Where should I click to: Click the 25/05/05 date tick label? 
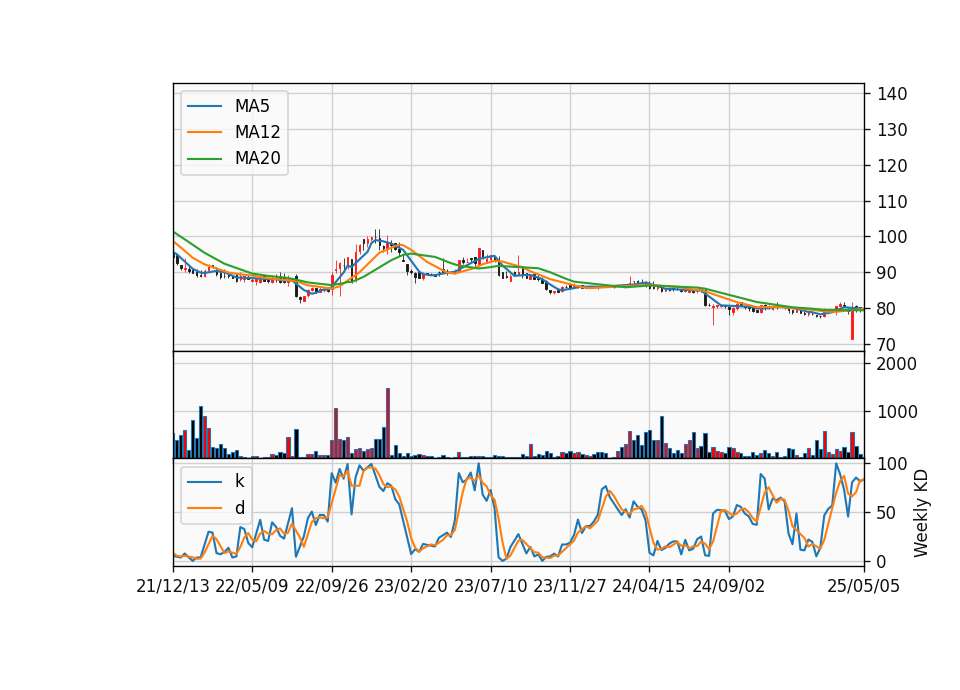(864, 586)
